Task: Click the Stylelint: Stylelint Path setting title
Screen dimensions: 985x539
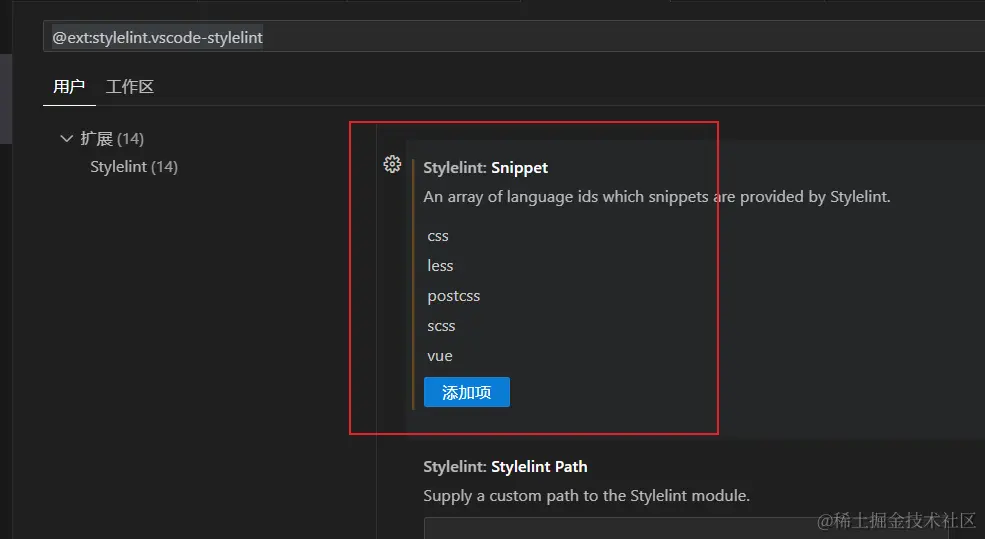Action: click(505, 467)
